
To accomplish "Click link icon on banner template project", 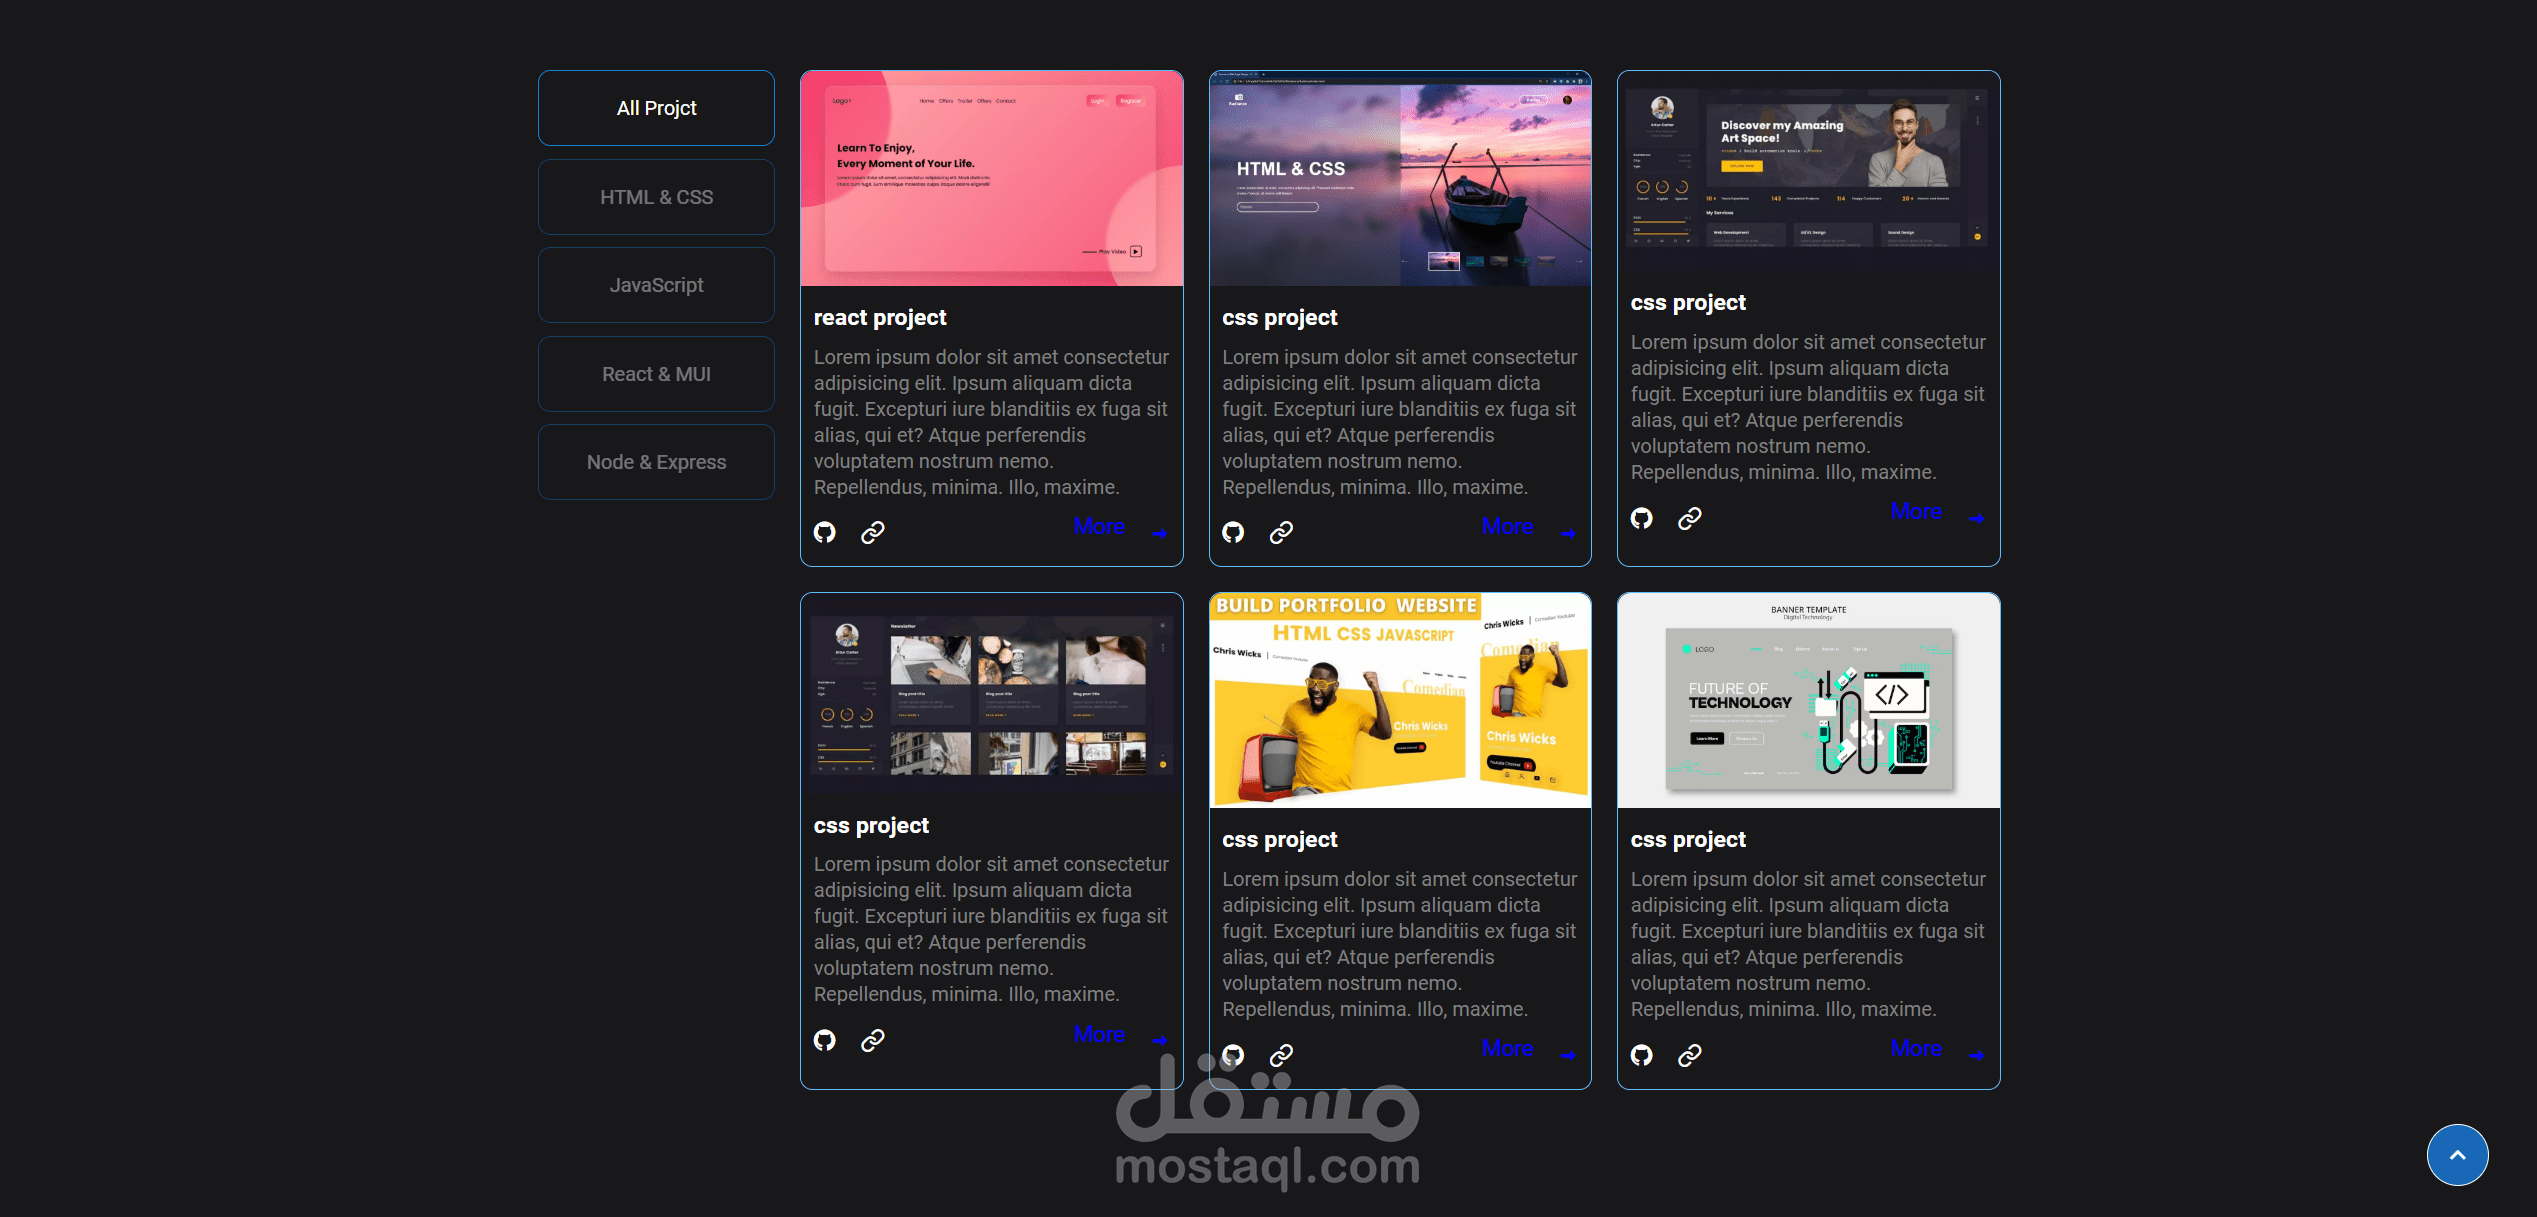I will [x=1689, y=1055].
